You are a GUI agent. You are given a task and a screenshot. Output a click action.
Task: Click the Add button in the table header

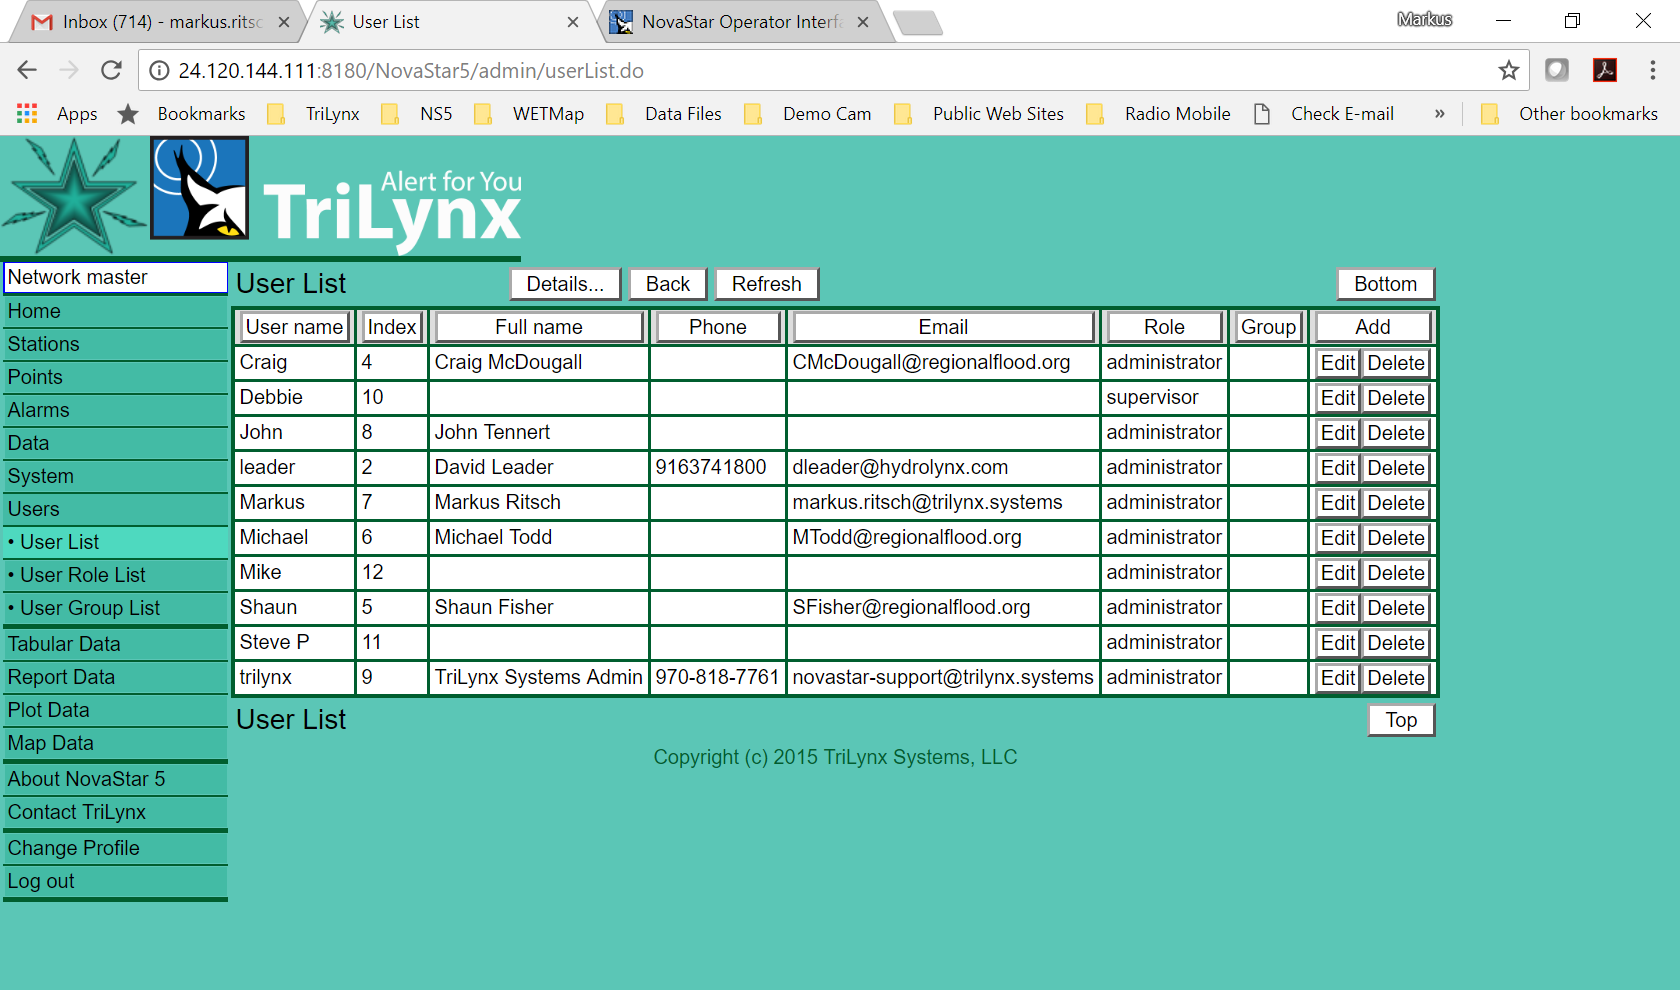click(x=1372, y=327)
